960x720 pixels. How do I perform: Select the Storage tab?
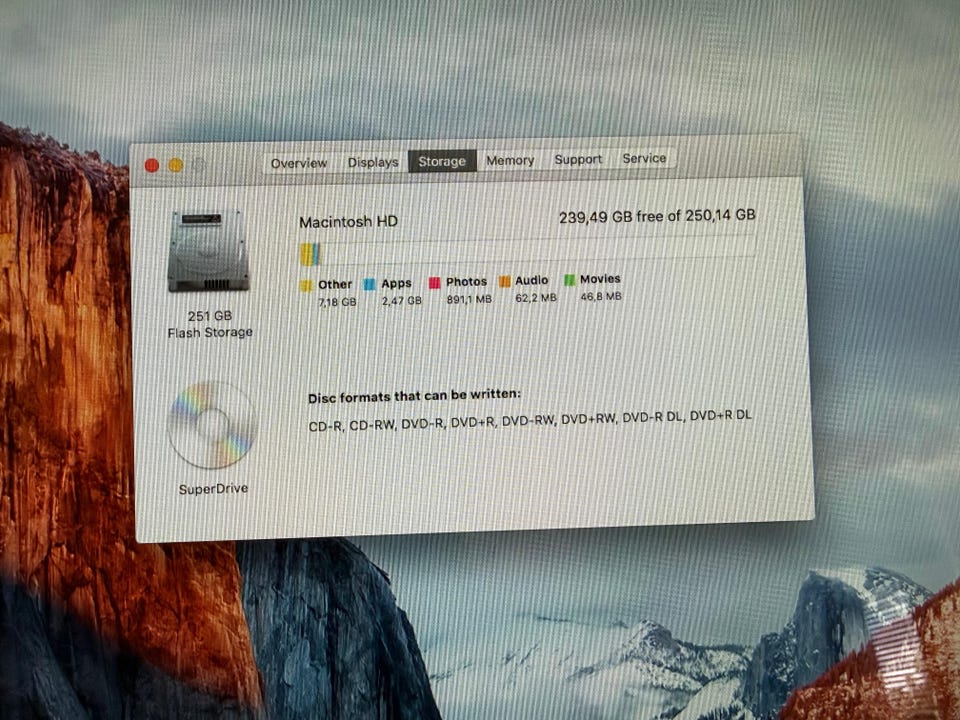[x=442, y=161]
